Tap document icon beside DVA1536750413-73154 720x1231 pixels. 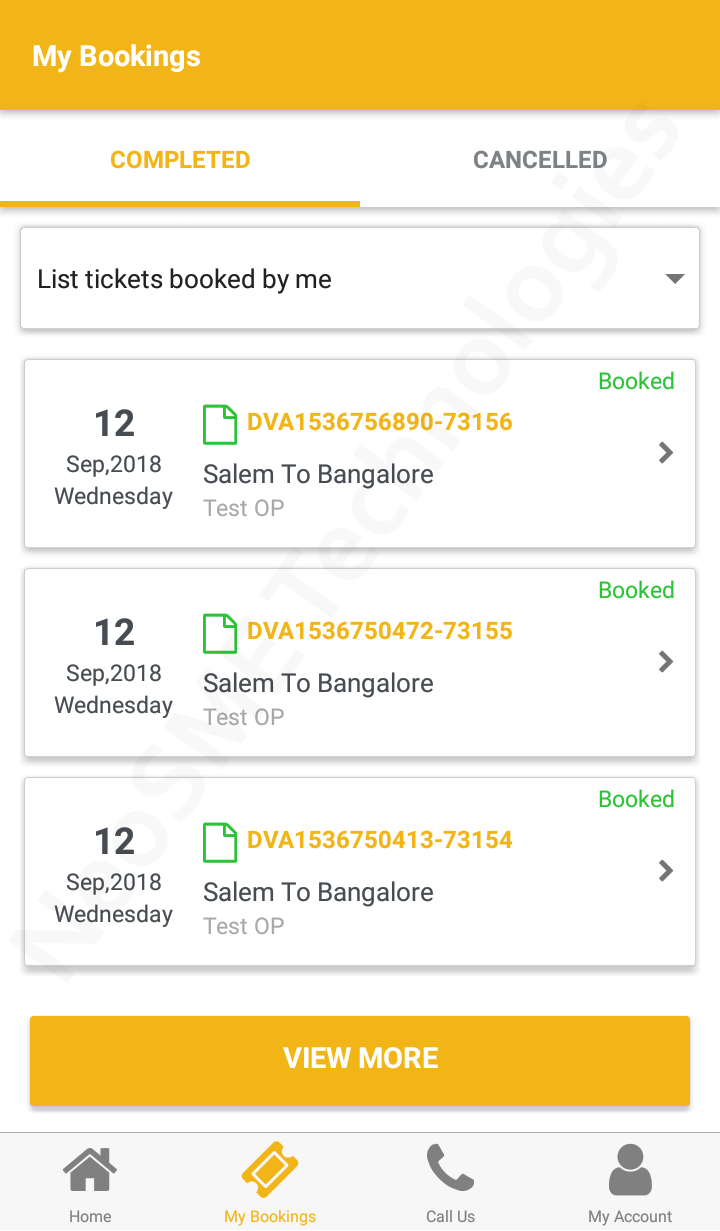coord(220,841)
